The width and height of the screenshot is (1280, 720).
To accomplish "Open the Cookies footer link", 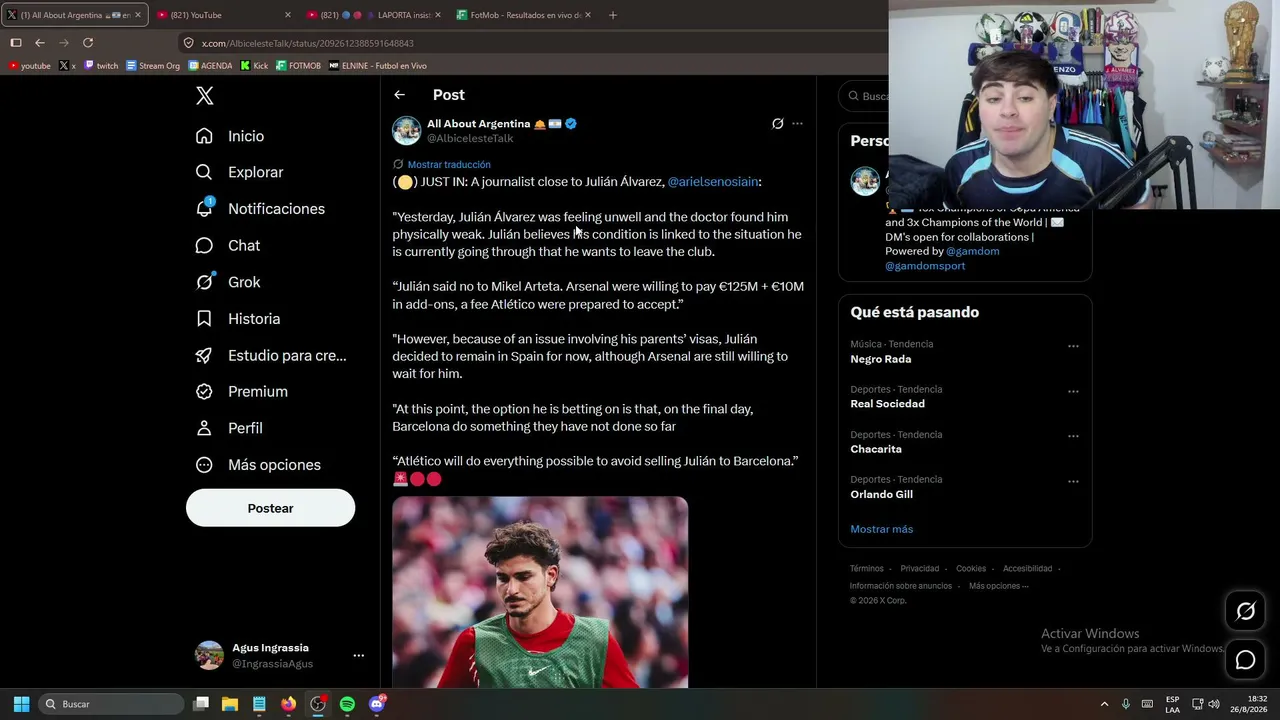I will click(x=971, y=569).
